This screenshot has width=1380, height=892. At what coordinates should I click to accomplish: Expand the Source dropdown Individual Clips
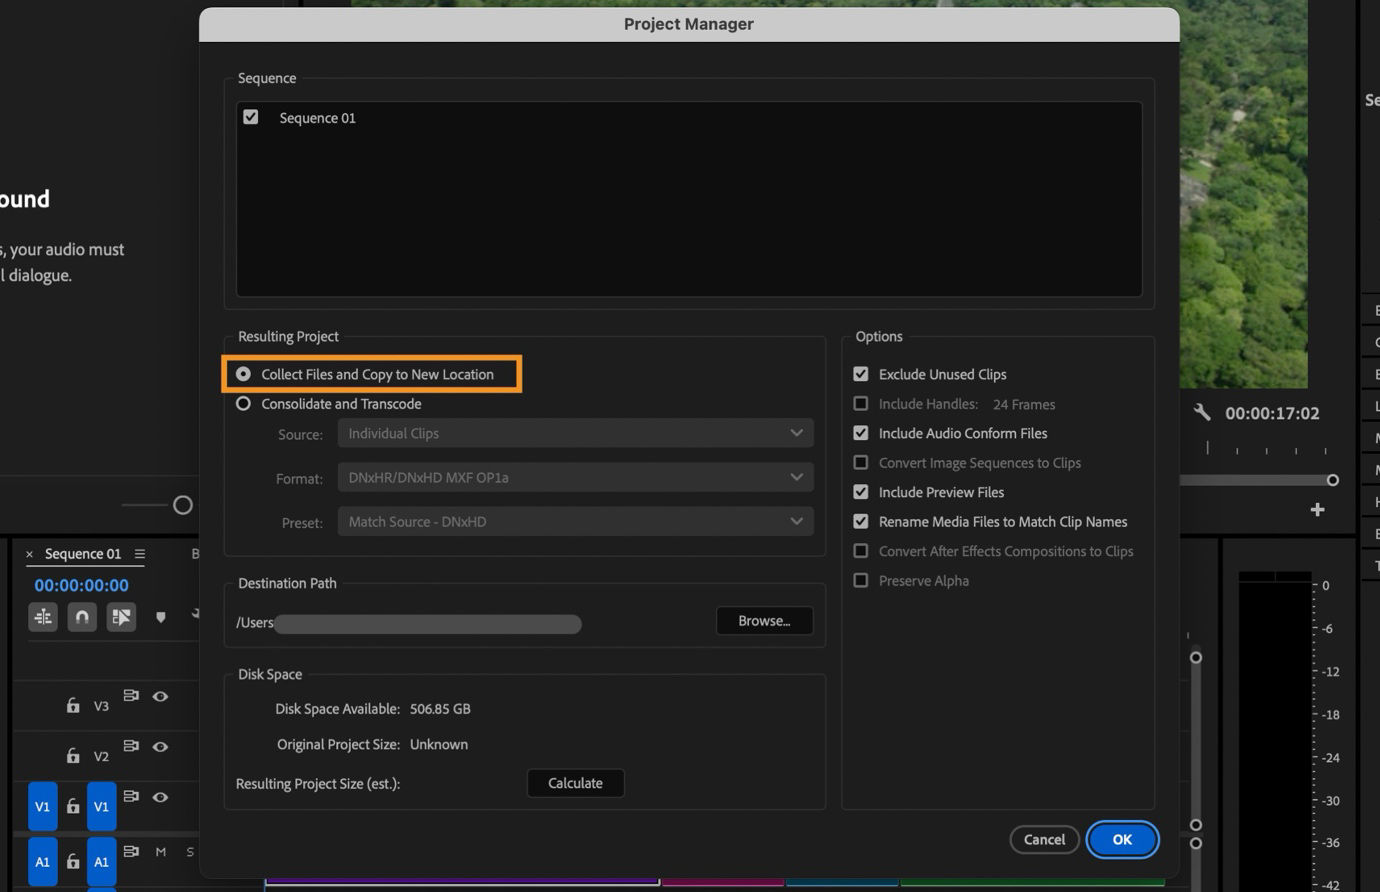click(575, 432)
